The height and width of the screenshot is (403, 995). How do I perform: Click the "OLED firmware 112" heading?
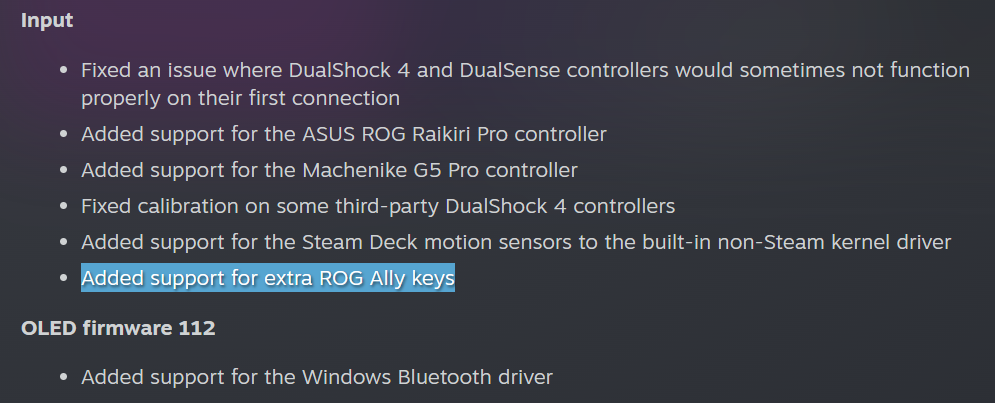click(x=118, y=328)
